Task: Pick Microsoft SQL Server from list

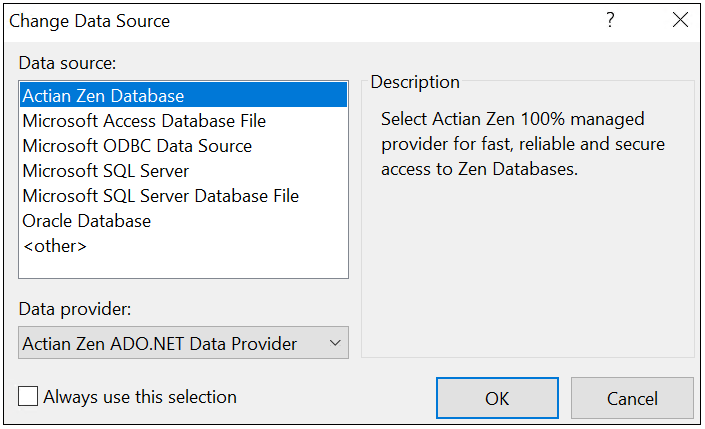Action: (183, 171)
